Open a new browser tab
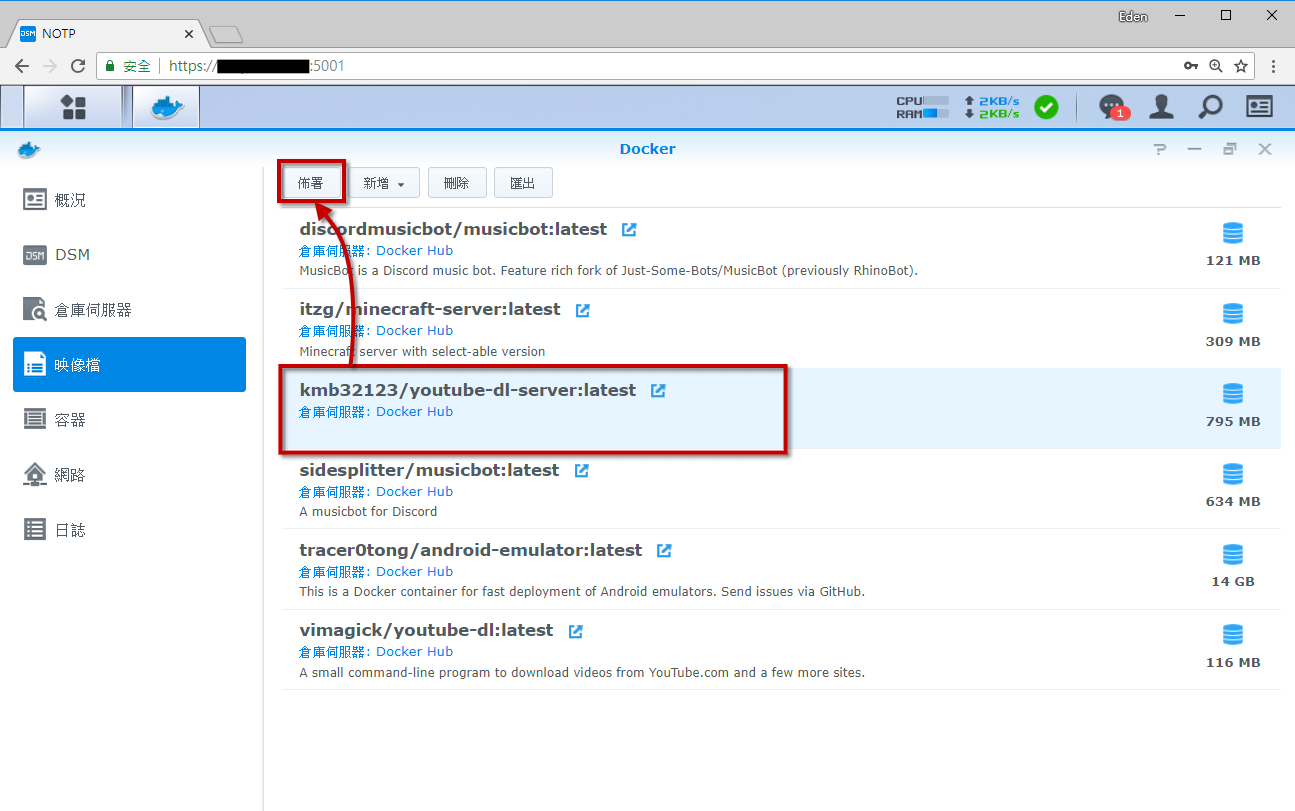1295x811 pixels. [x=227, y=35]
